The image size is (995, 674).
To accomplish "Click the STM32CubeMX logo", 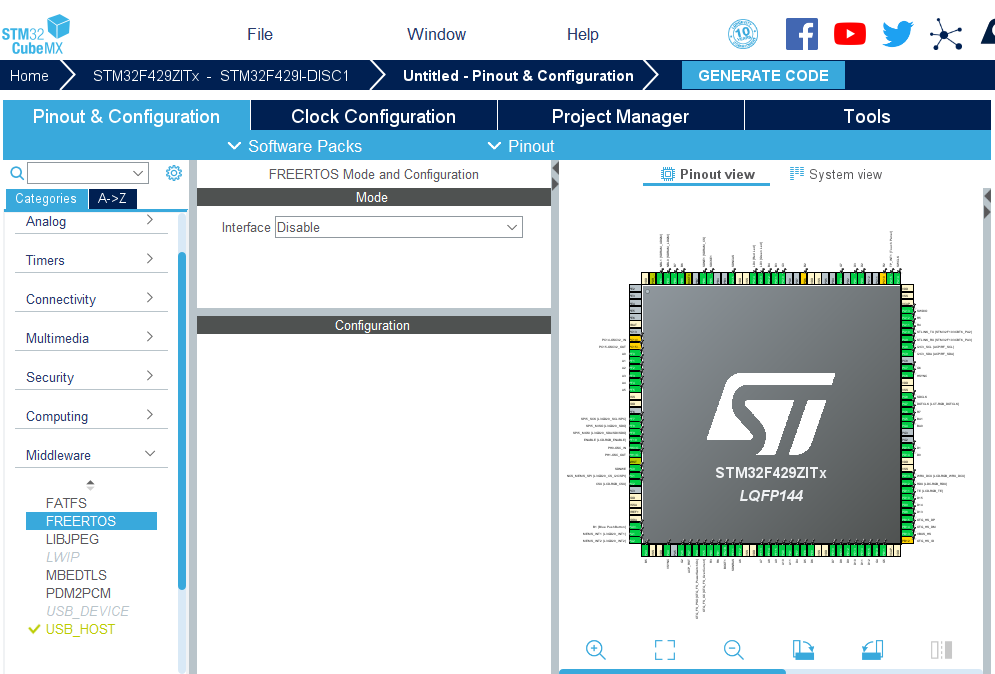I will point(36,35).
